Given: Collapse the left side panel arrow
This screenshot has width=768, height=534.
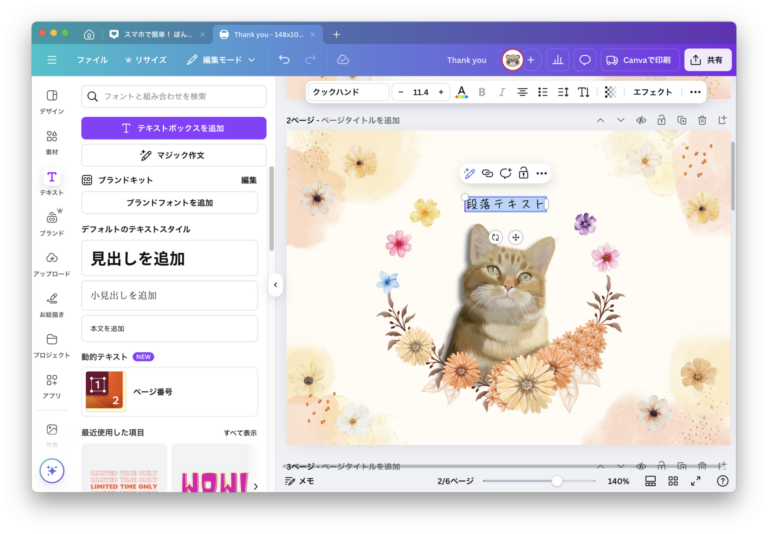Looking at the screenshot, I should 275,285.
